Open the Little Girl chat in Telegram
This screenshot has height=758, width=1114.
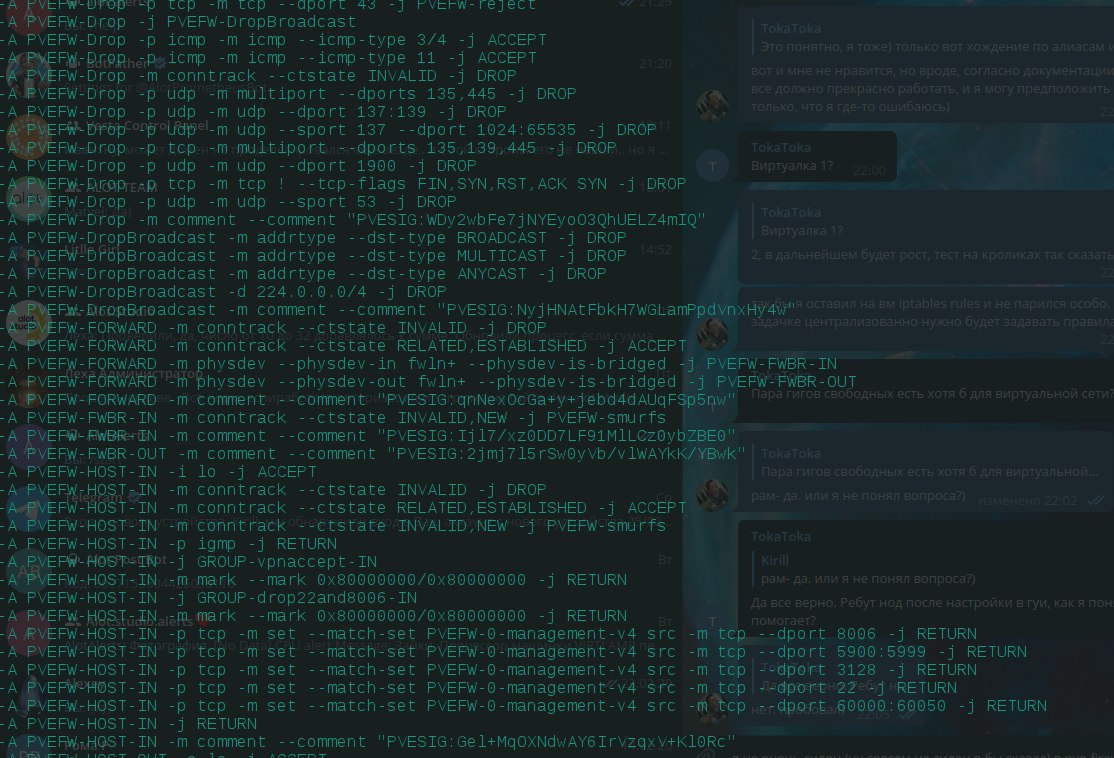341,261
